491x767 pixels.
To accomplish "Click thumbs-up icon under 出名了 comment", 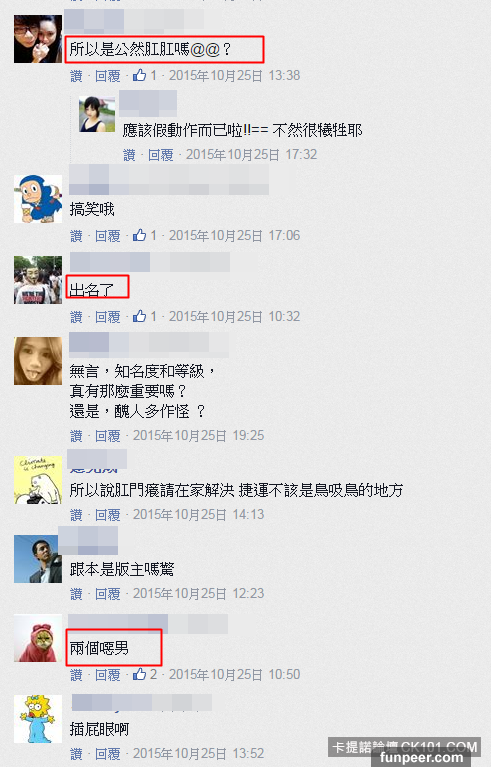I will (139, 316).
